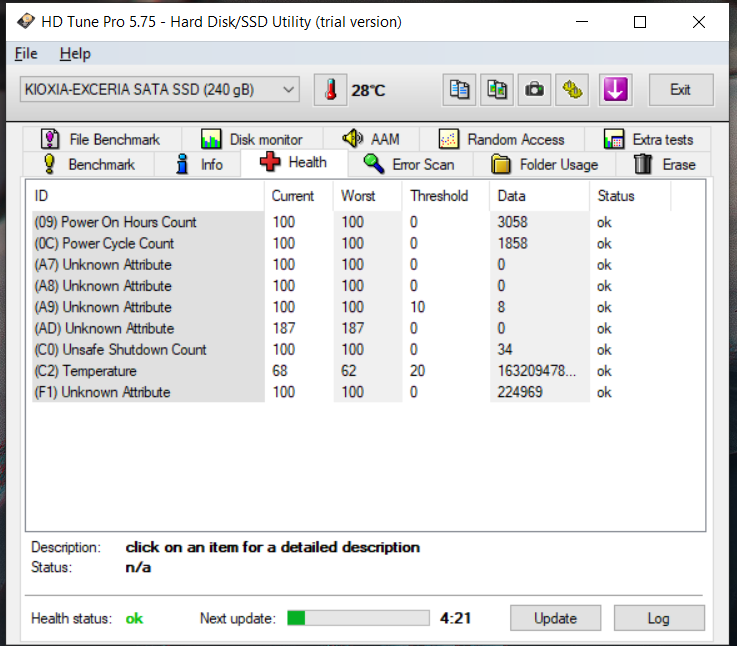Go to the Random Access tab

tap(502, 140)
